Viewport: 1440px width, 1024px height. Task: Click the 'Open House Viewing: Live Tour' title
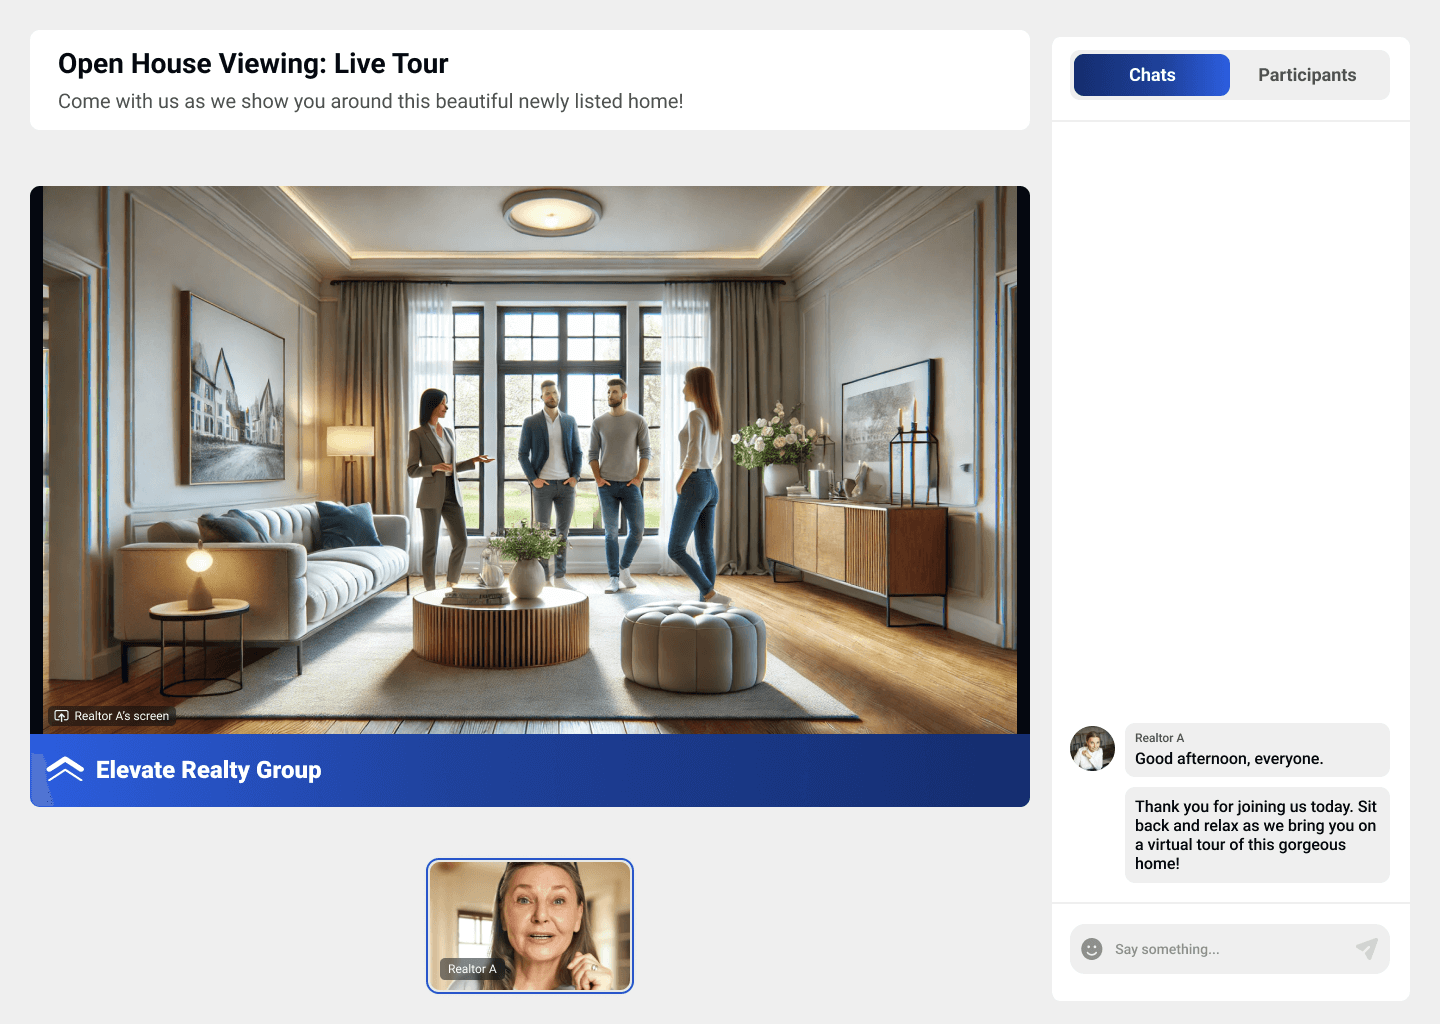[x=253, y=64]
